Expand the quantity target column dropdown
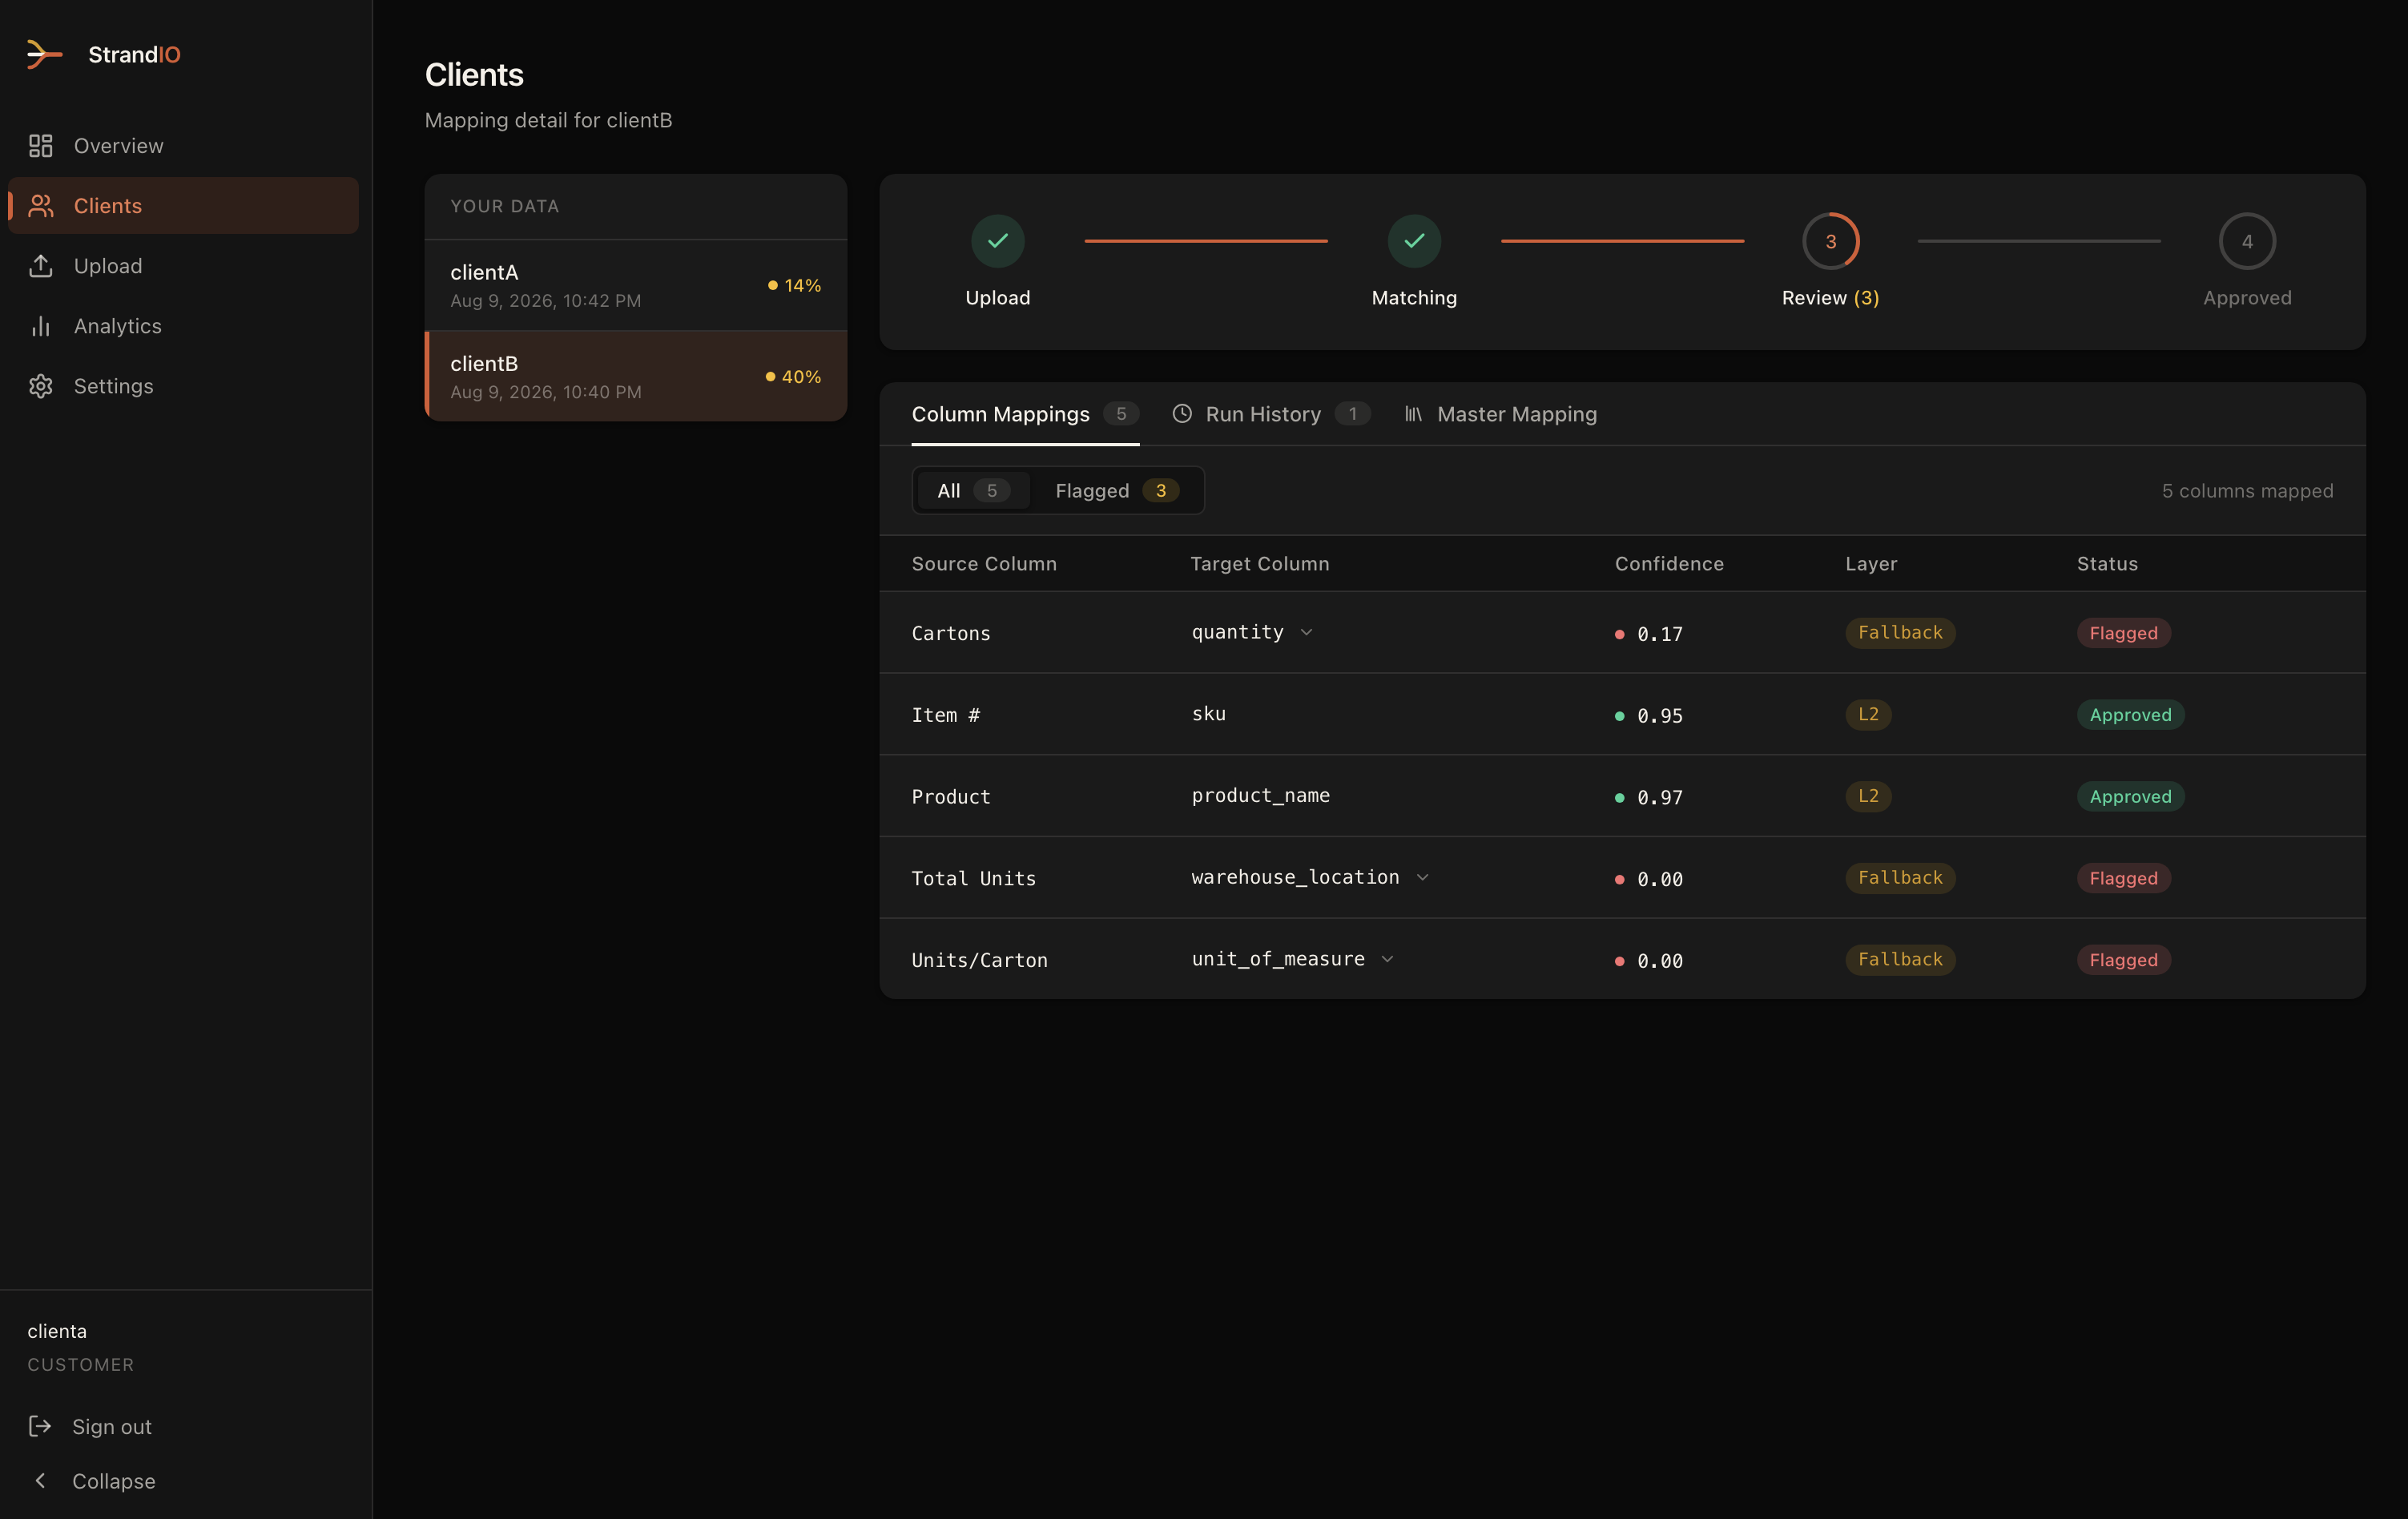The height and width of the screenshot is (1519, 2408). 1306,632
